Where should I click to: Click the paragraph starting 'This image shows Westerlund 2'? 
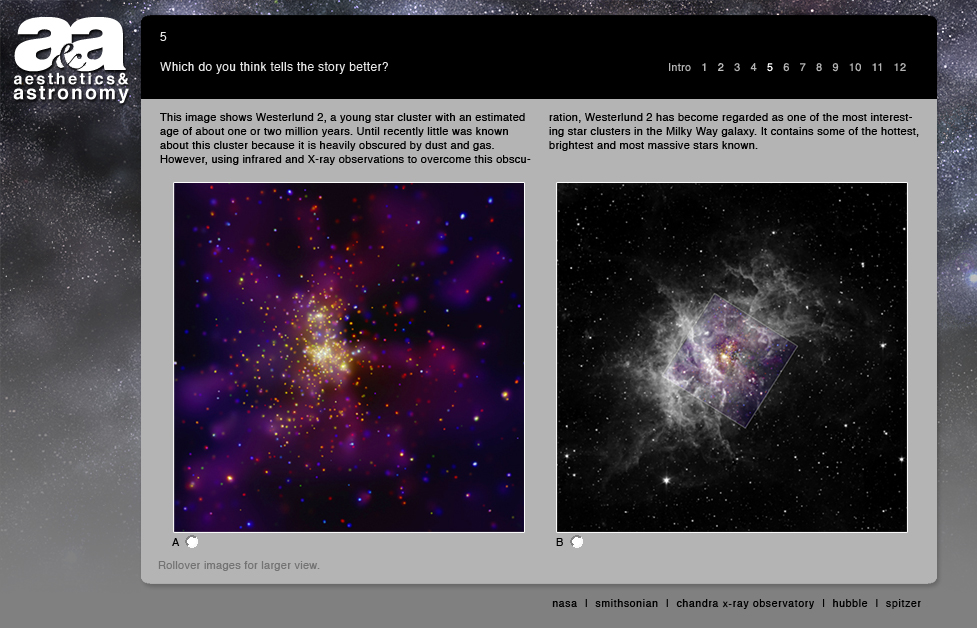point(345,138)
